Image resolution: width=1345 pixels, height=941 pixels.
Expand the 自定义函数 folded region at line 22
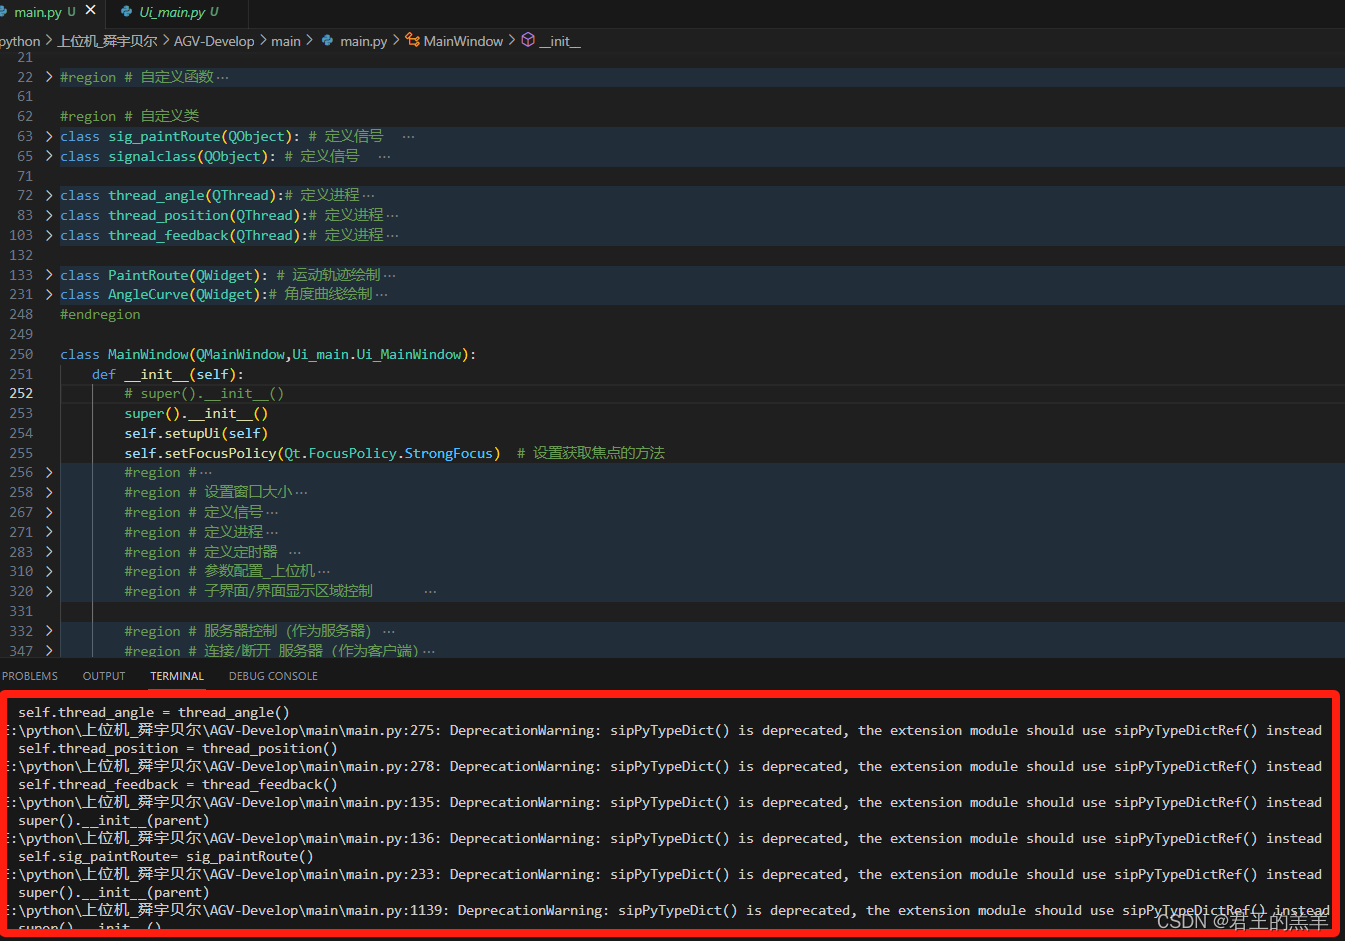click(47, 76)
